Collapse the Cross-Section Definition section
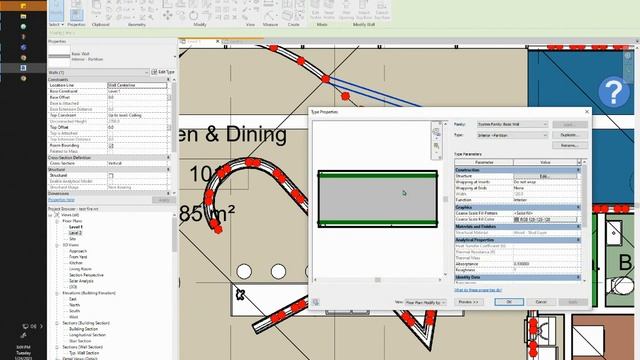Image resolution: width=640 pixels, height=360 pixels. (x=168, y=157)
